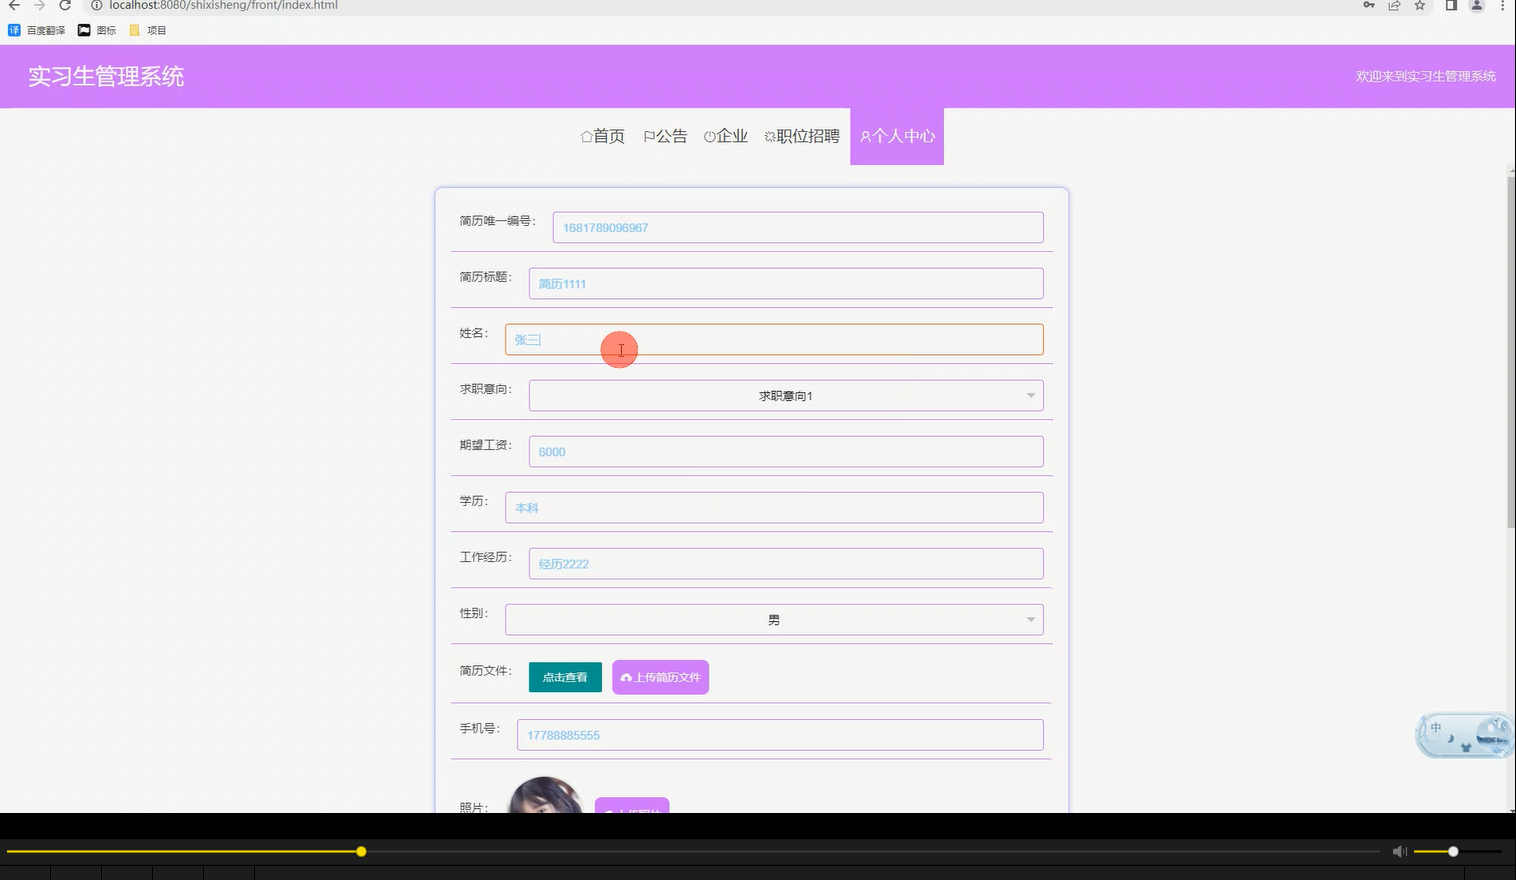The width and height of the screenshot is (1516, 880).
Task: Click the 姓名 input field containing 张三
Action: pyautogui.click(x=774, y=339)
